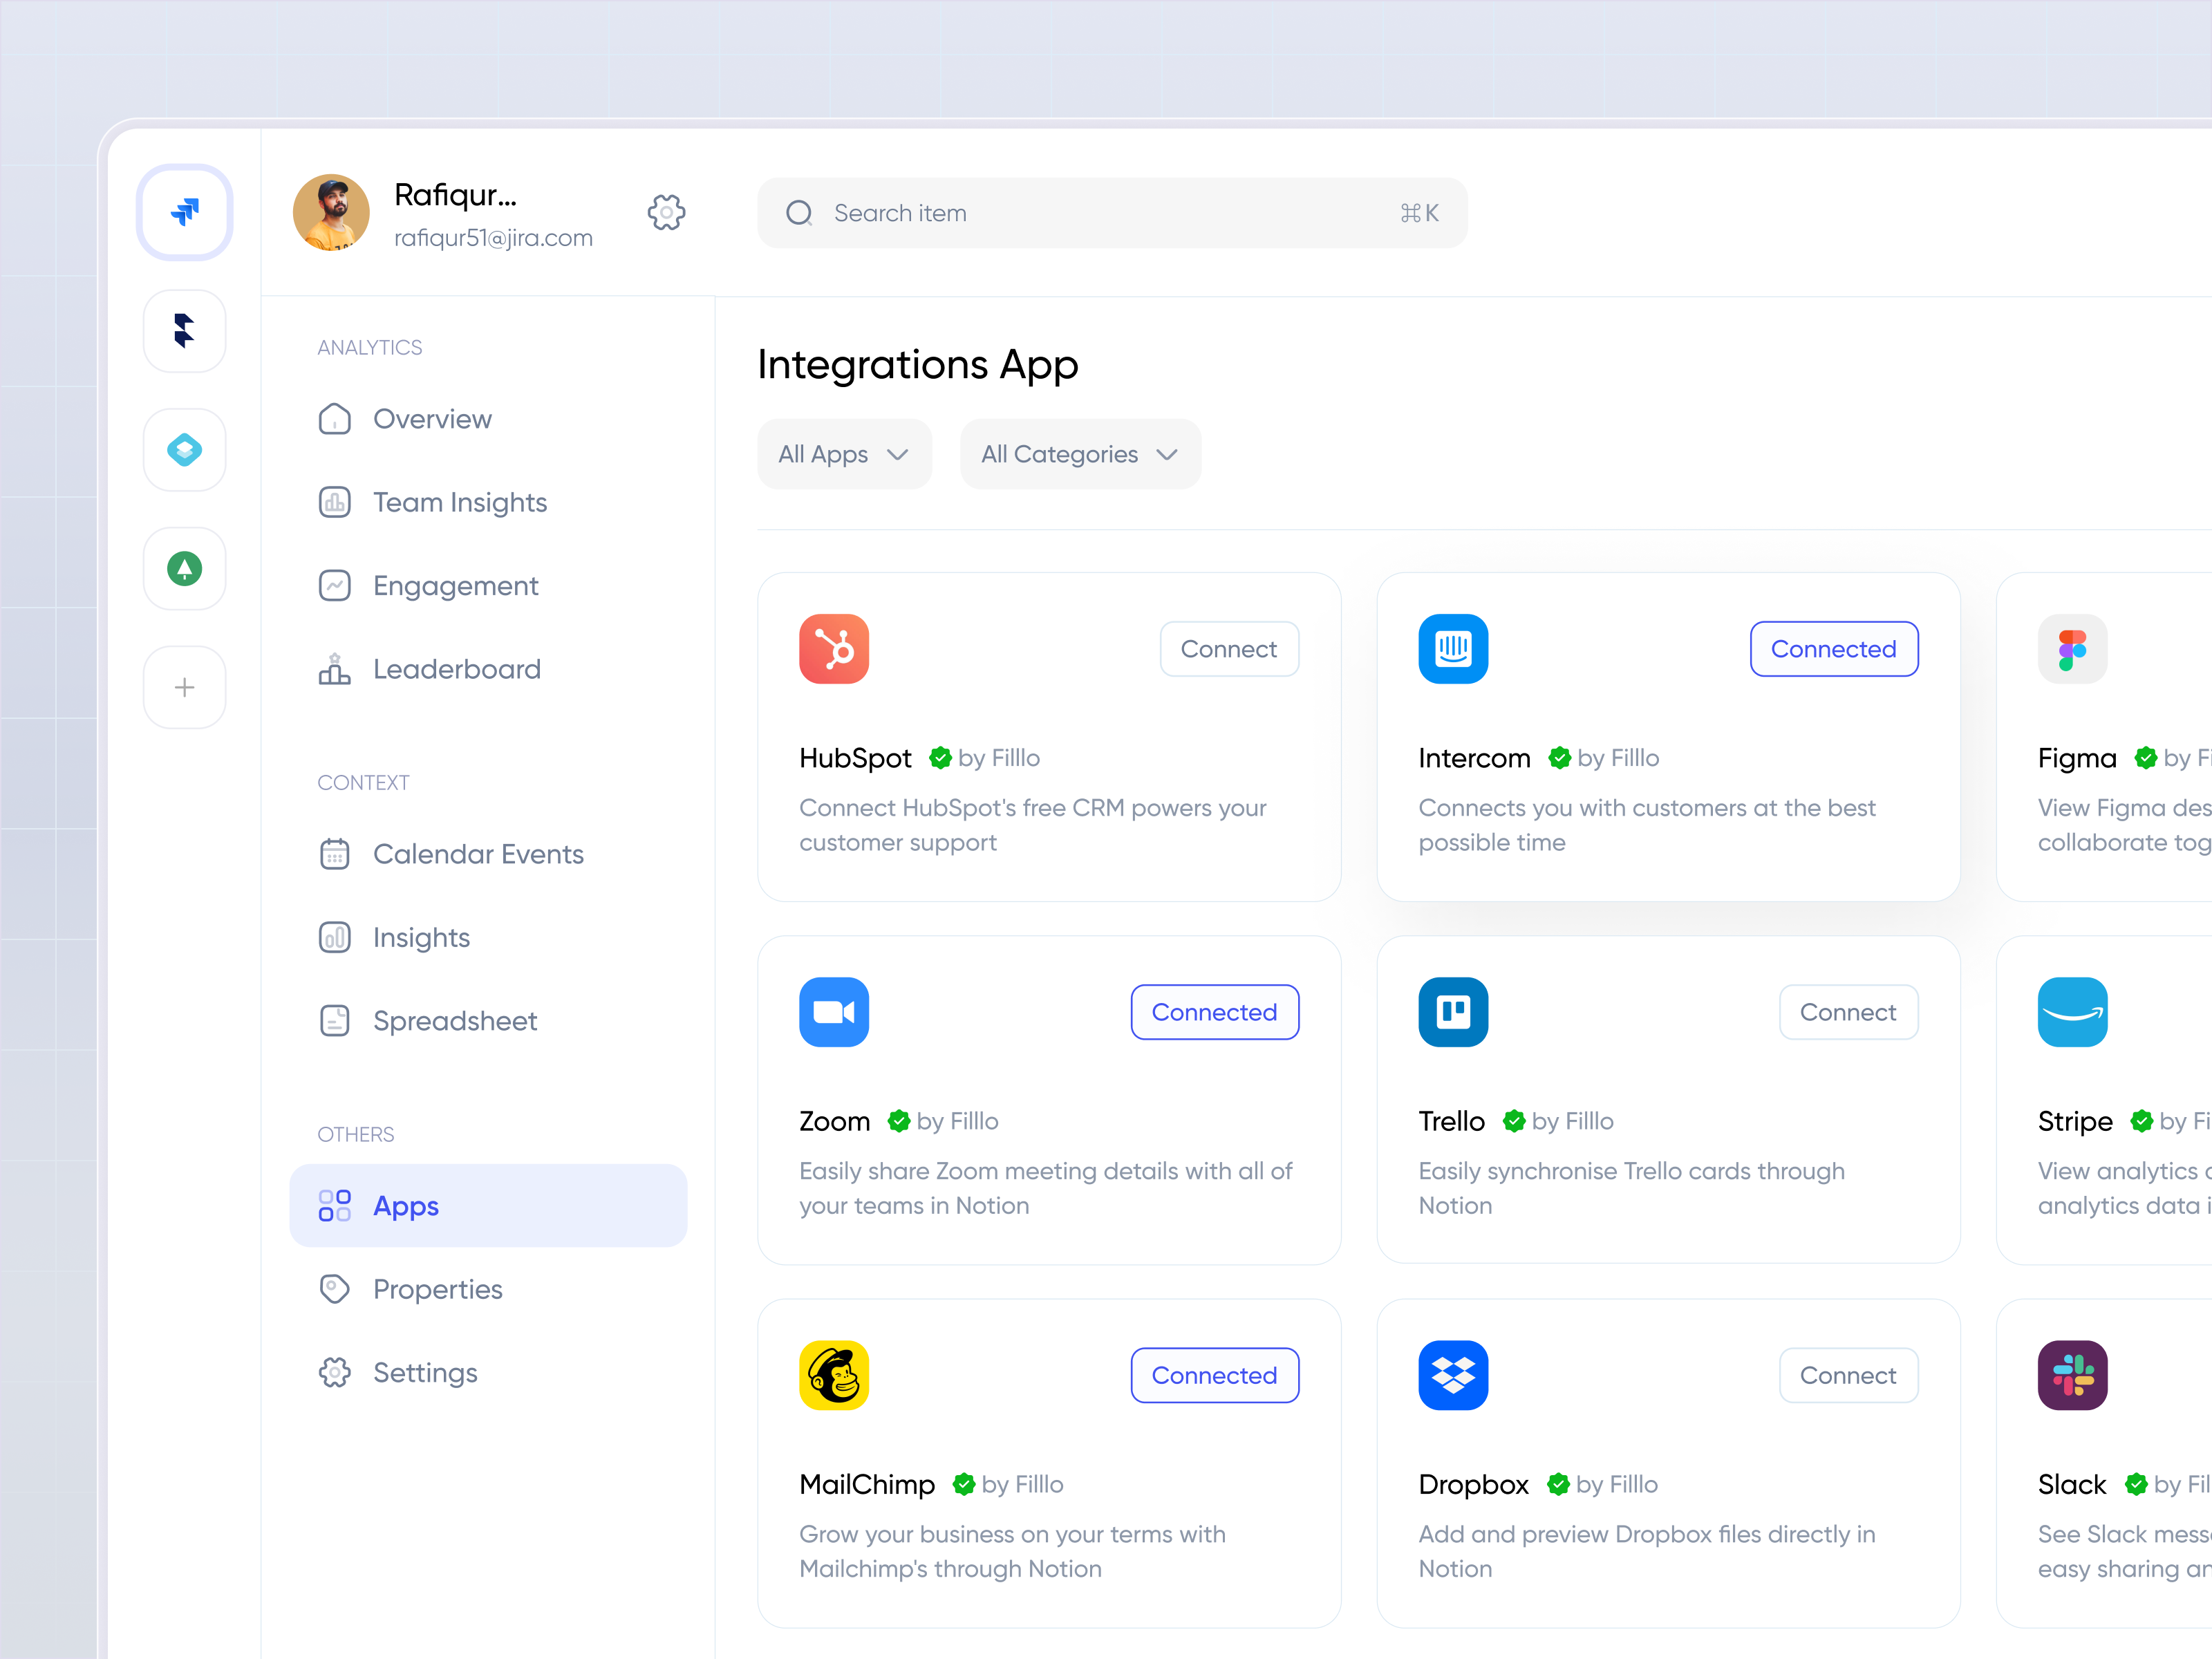
Task: Click the plus button in the left rail
Action: tap(184, 686)
